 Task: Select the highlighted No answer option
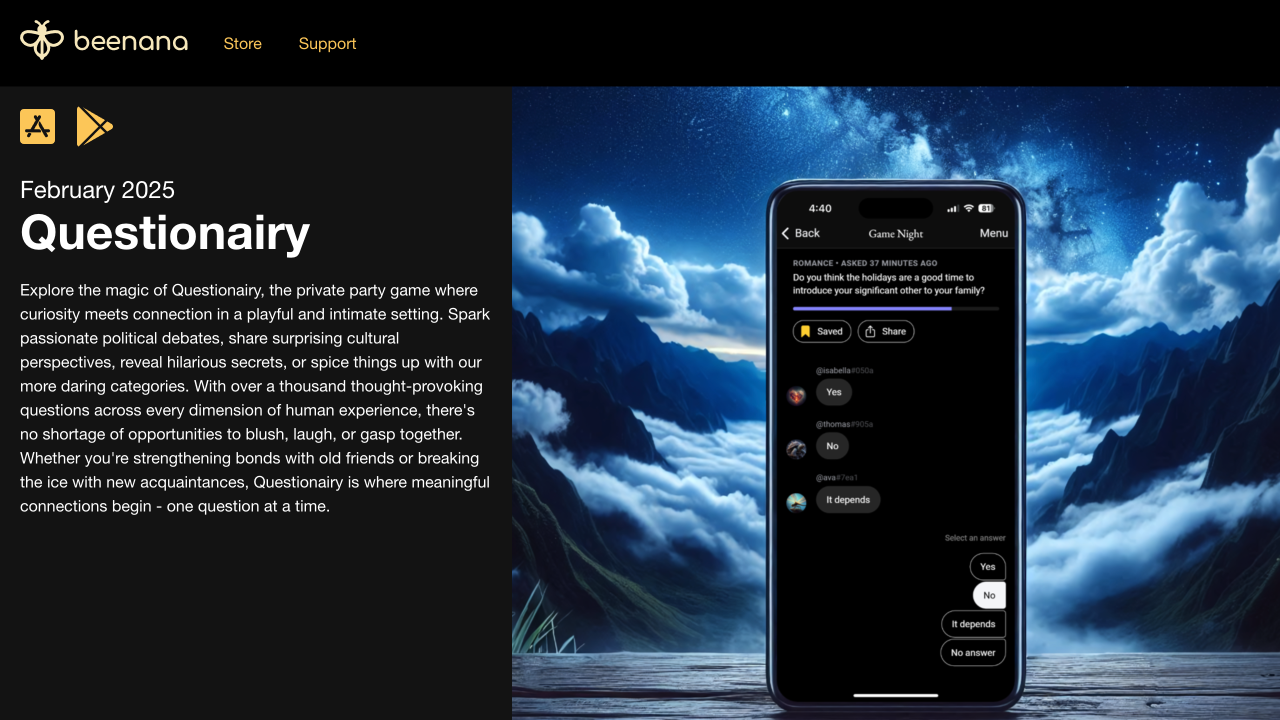989,595
